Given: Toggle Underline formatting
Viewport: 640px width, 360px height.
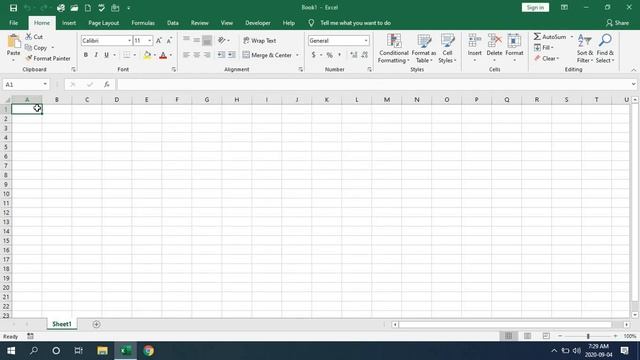Looking at the screenshot, I should coord(106,55).
